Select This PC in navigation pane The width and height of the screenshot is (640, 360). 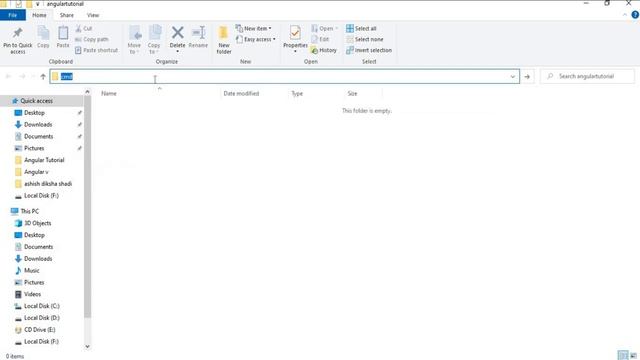click(30, 211)
